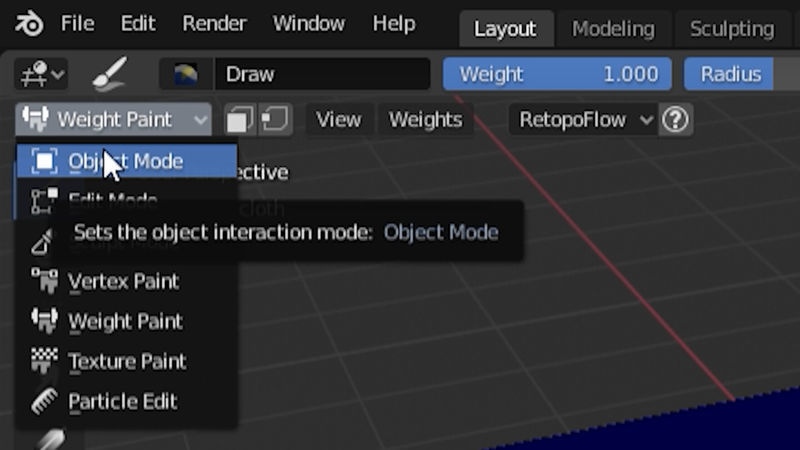The height and width of the screenshot is (450, 800).
Task: Select Texture Paint mode
Action: coord(127,361)
